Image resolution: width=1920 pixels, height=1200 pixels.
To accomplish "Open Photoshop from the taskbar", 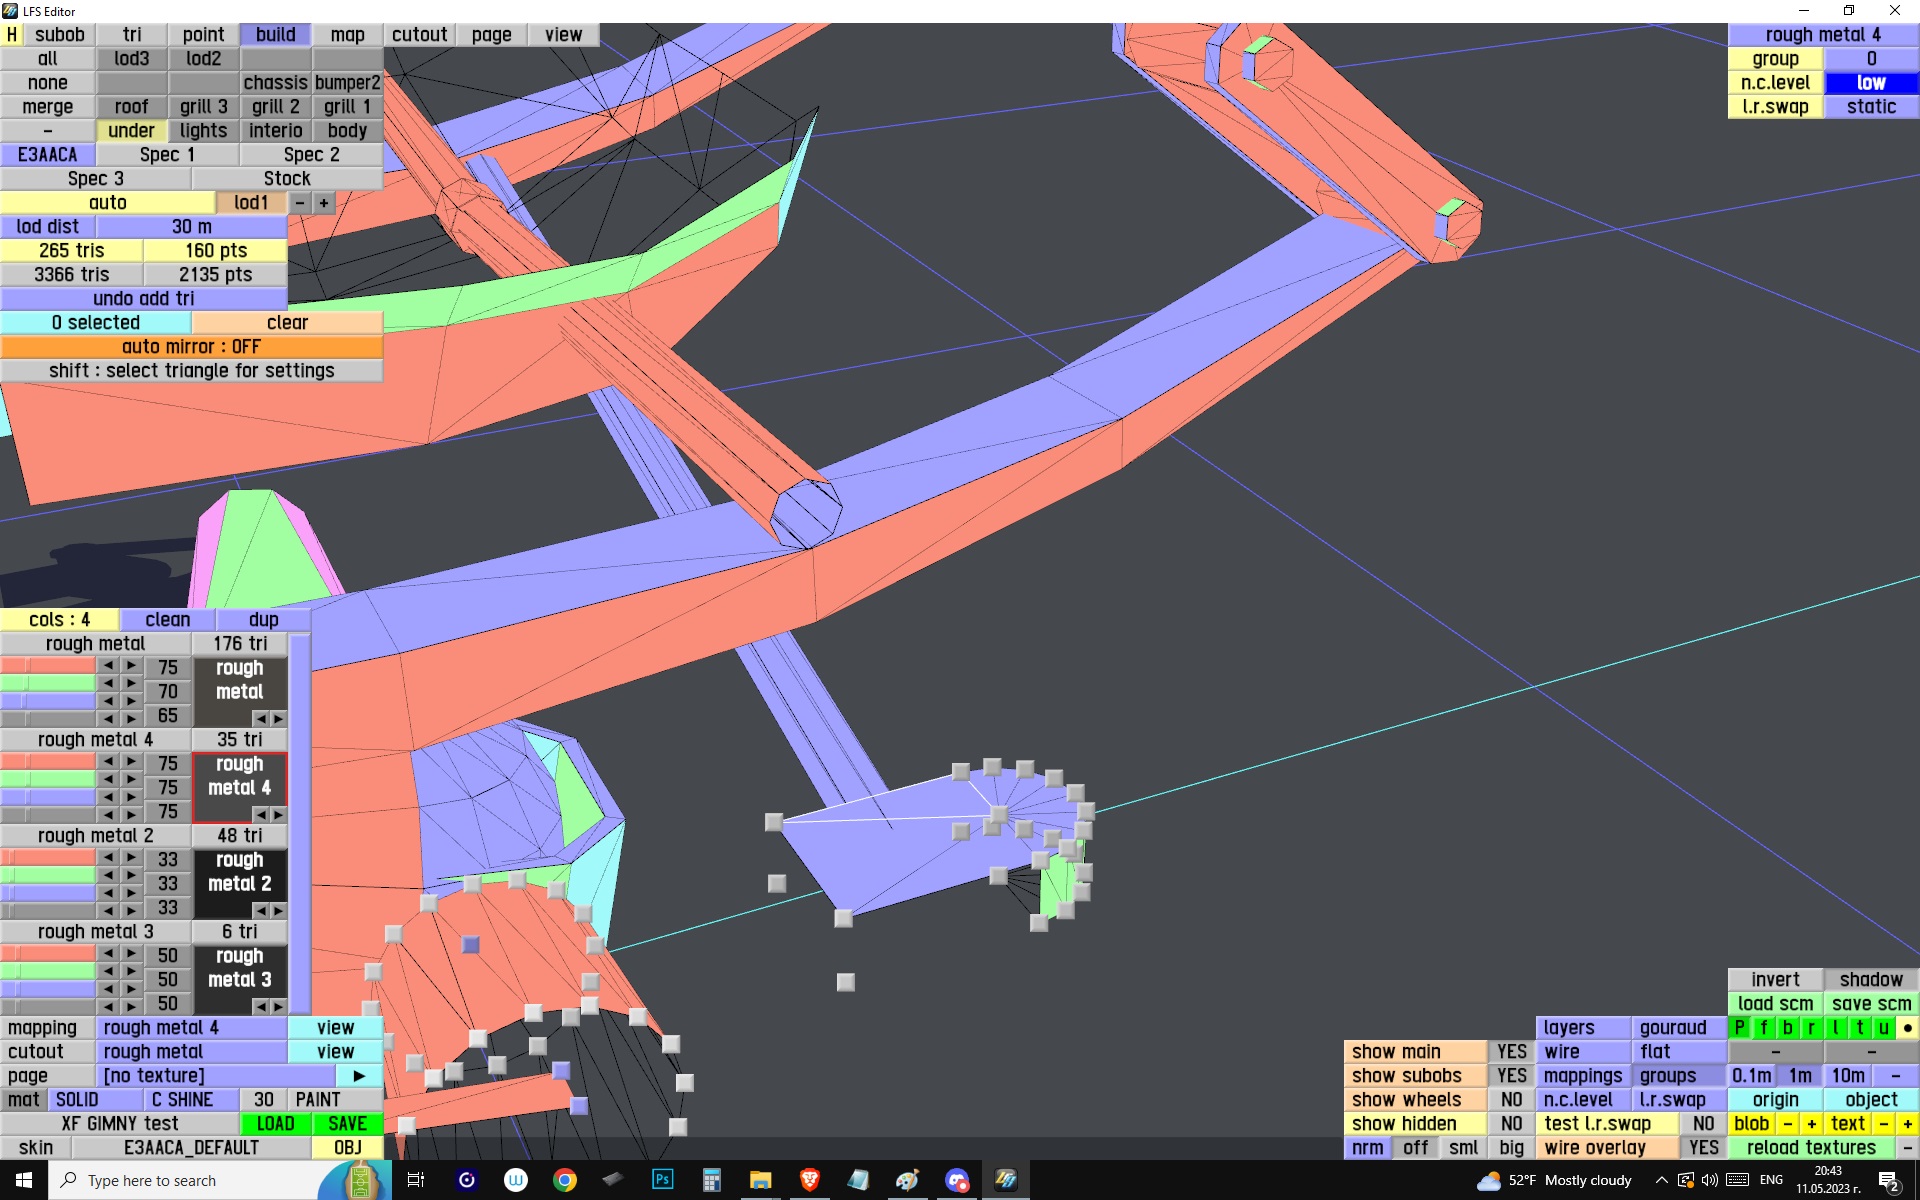I will tap(662, 1180).
